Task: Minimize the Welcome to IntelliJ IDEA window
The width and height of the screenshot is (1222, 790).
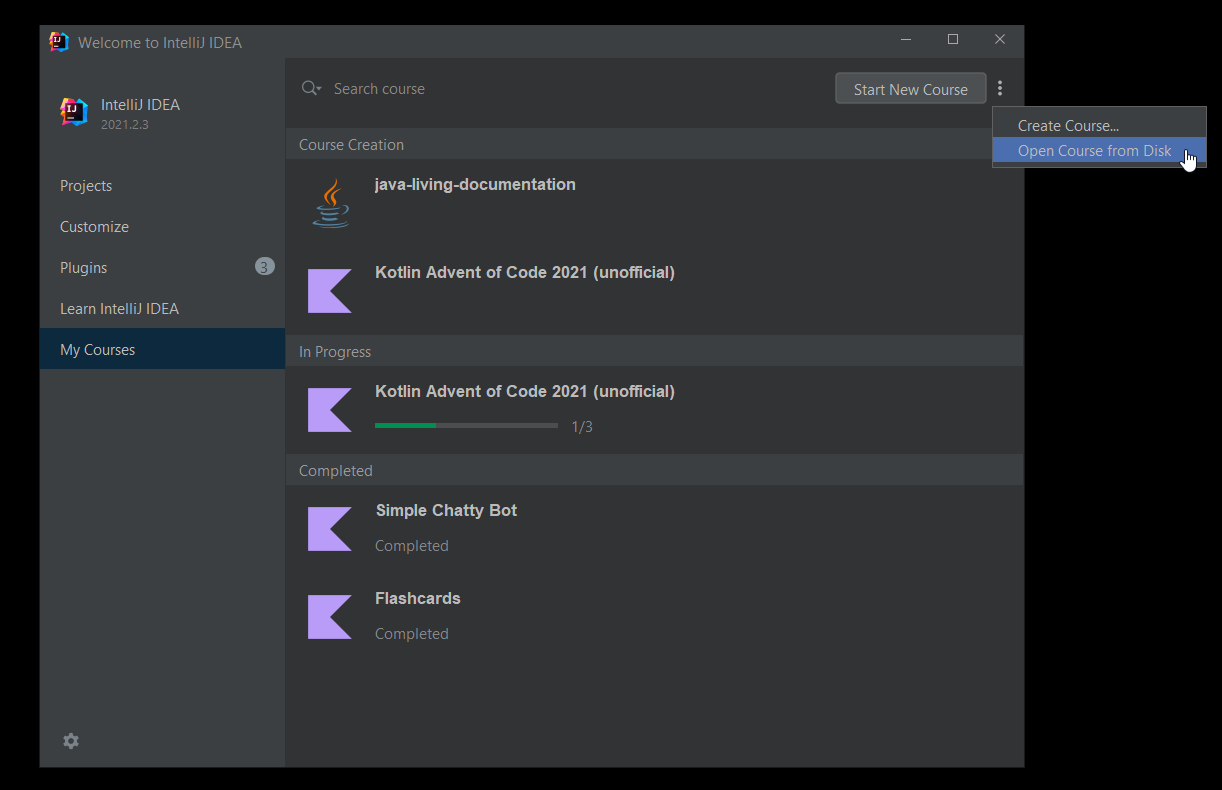Action: click(x=906, y=40)
